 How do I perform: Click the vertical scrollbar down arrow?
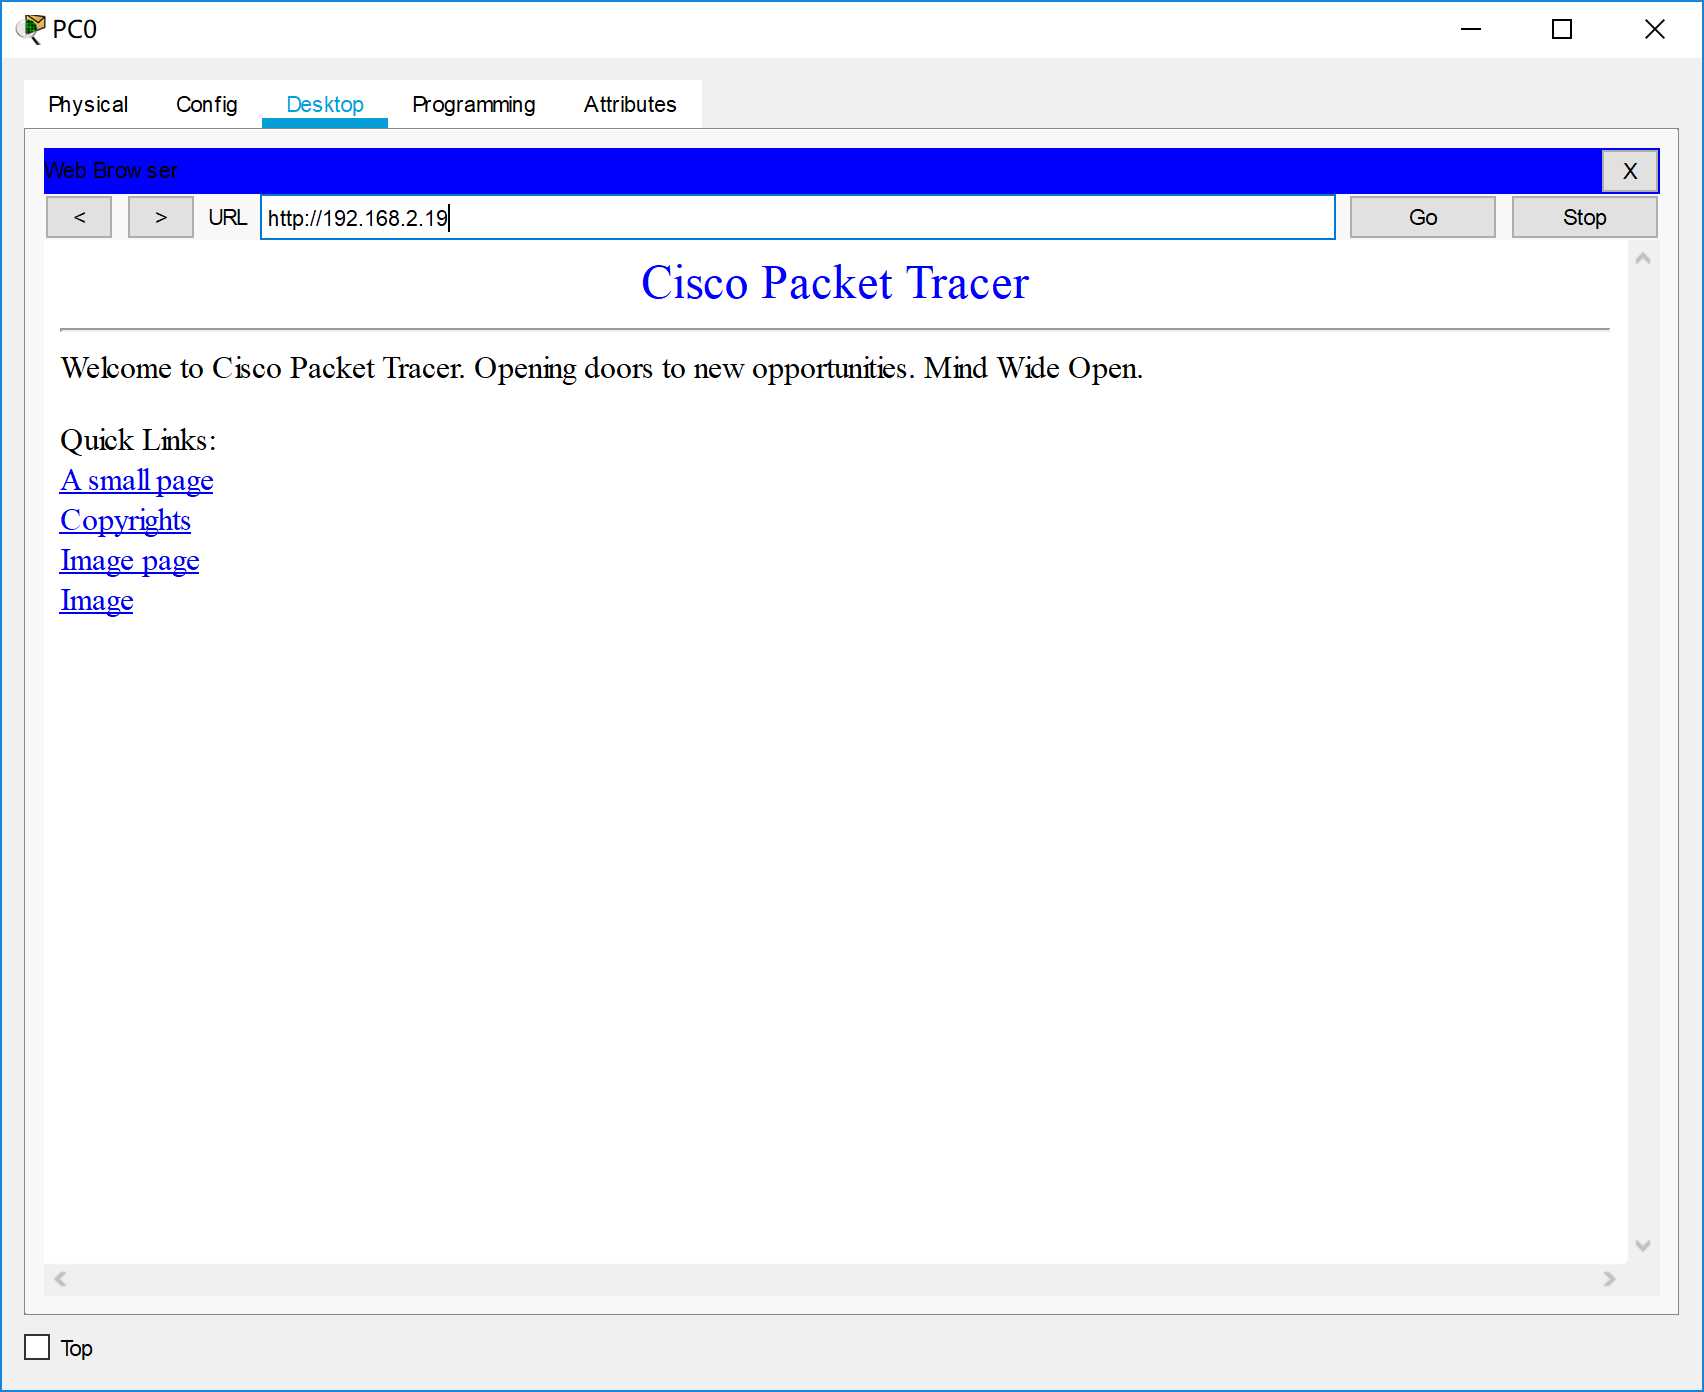(1642, 1245)
